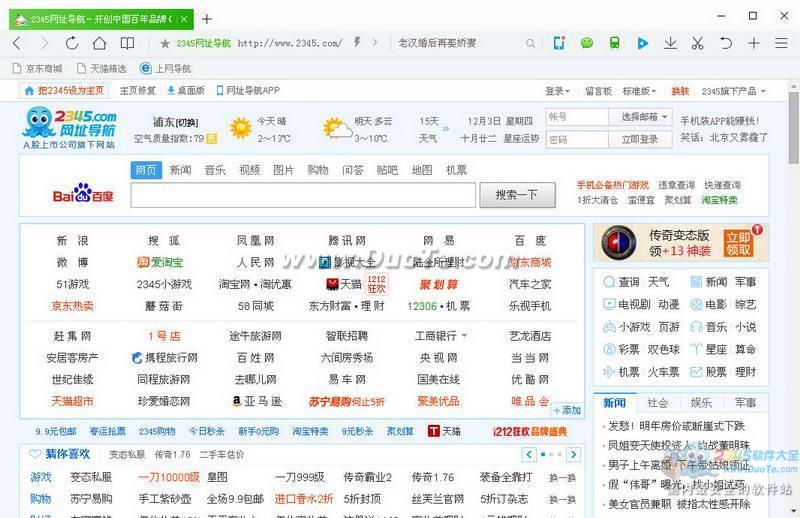The width and height of the screenshot is (800, 518).
Task: Open a new tab with plus button
Action: pos(207,19)
